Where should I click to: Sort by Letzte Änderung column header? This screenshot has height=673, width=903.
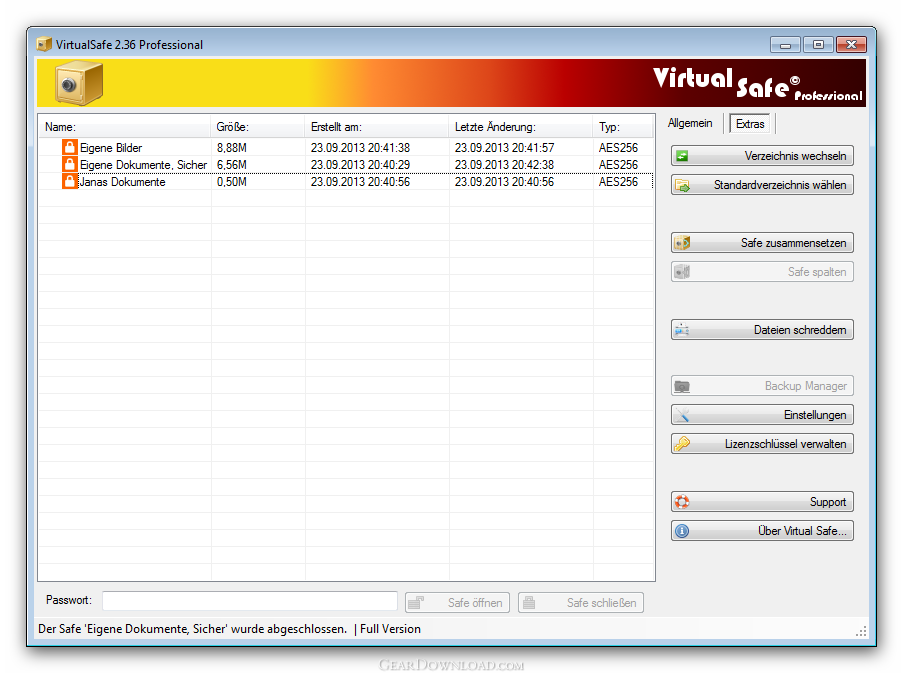[520, 127]
